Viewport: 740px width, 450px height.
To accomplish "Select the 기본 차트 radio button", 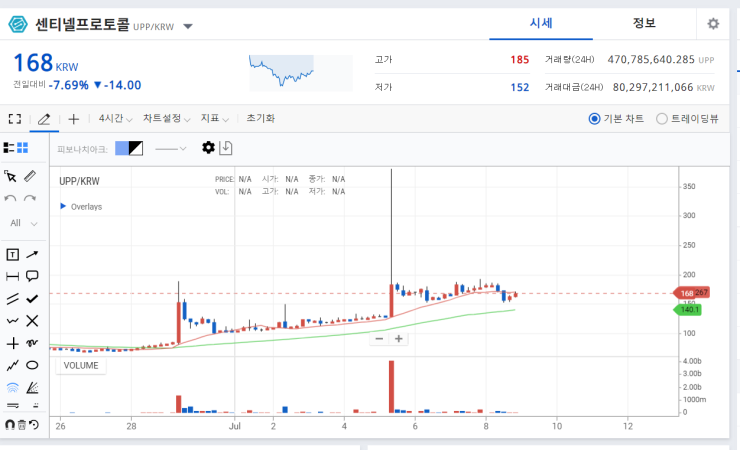I will [594, 119].
